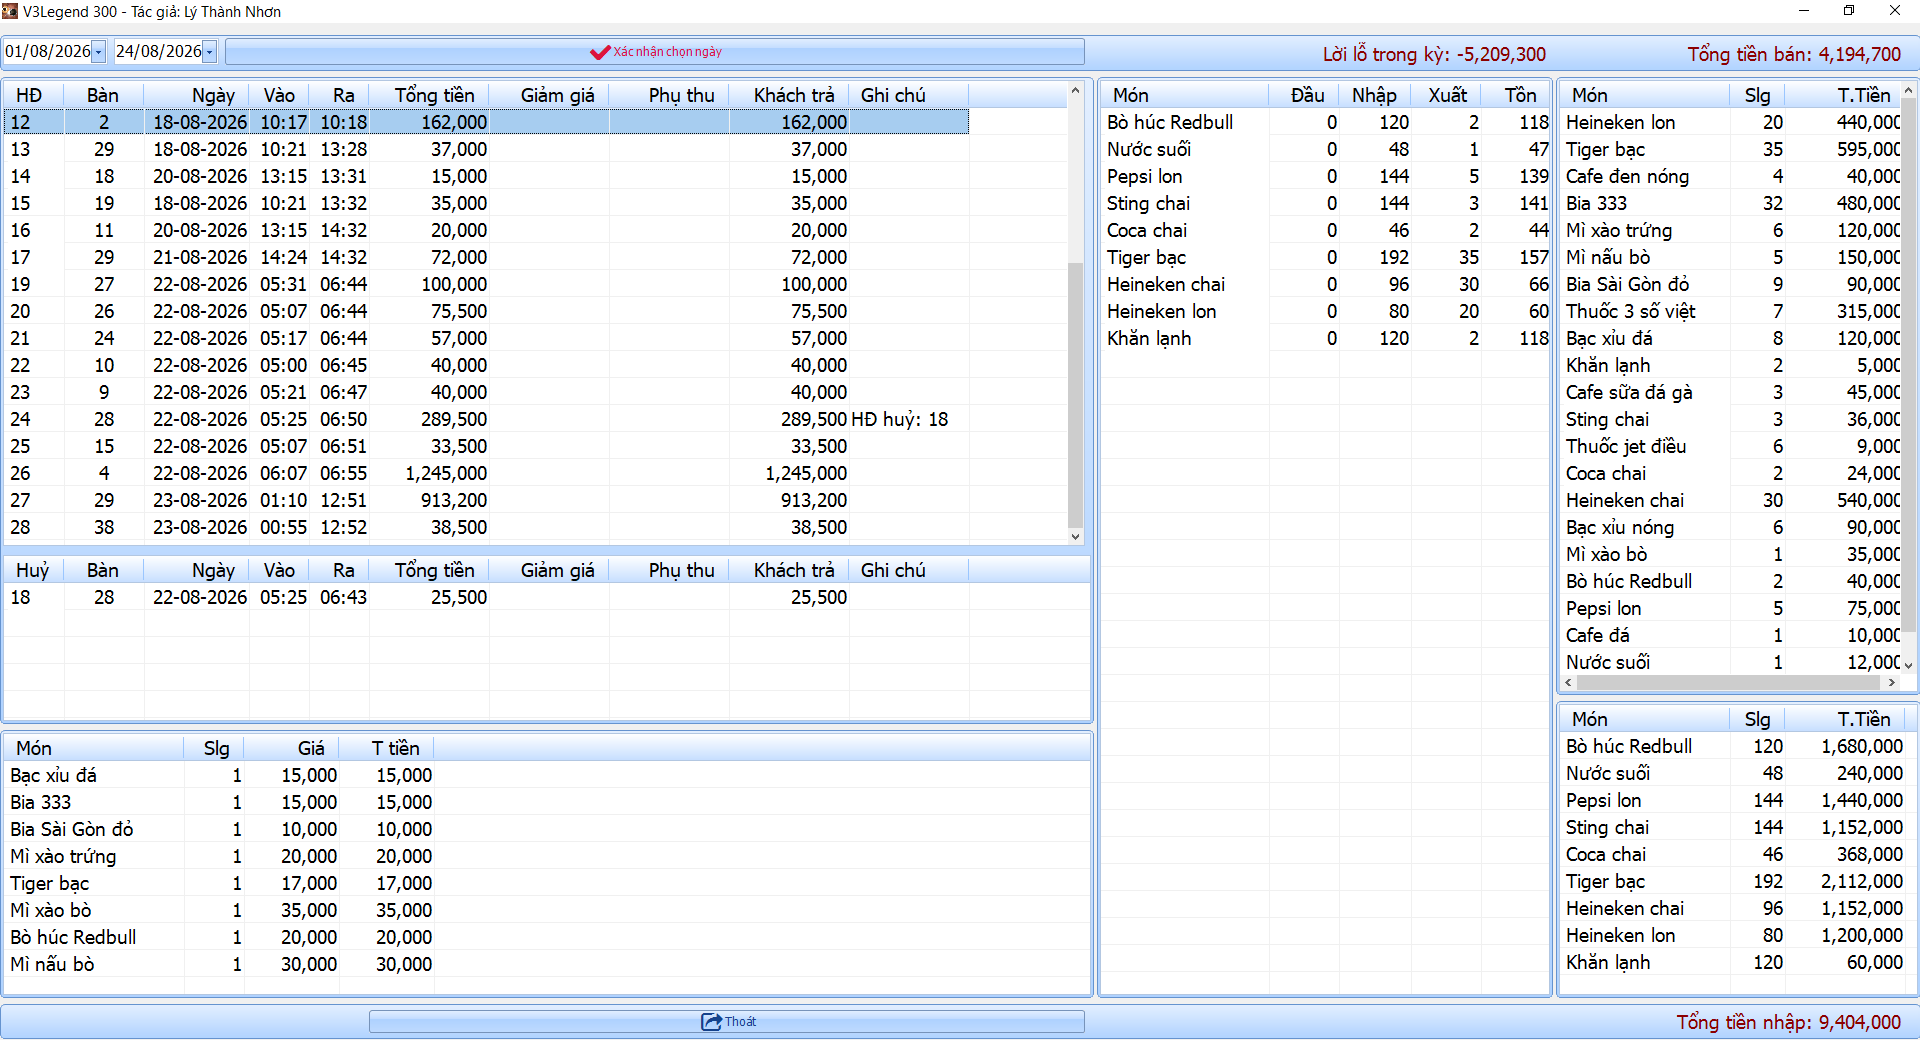Select invoice 26 with total 1,245,000
This screenshot has height=1040, width=1920.
click(486, 473)
